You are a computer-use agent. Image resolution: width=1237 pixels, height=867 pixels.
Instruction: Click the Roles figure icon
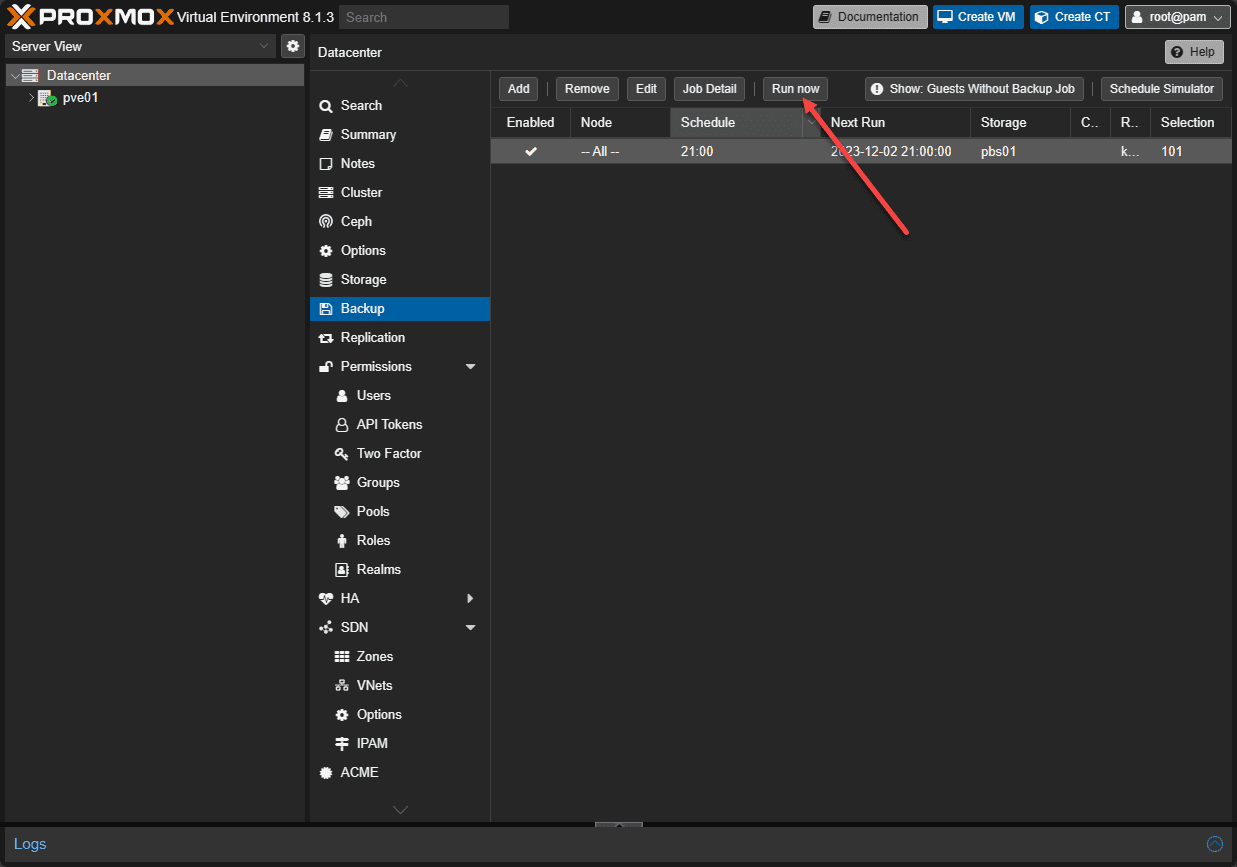(342, 541)
